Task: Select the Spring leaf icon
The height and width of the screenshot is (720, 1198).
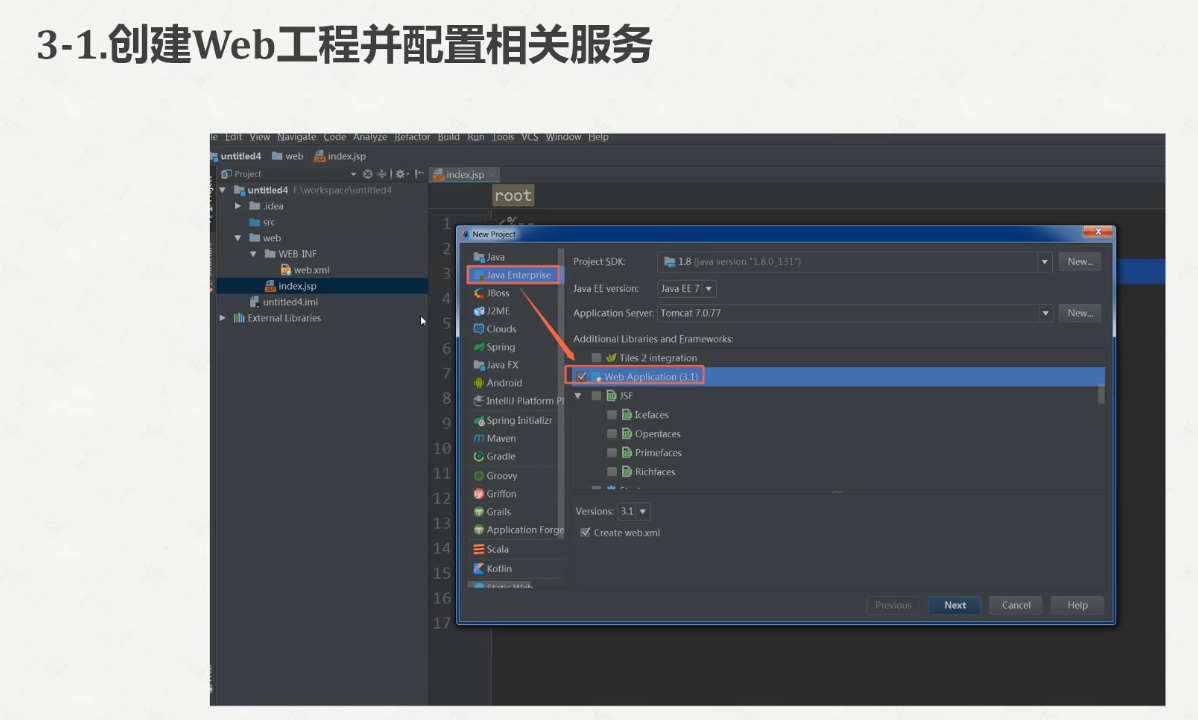Action: click(x=479, y=347)
